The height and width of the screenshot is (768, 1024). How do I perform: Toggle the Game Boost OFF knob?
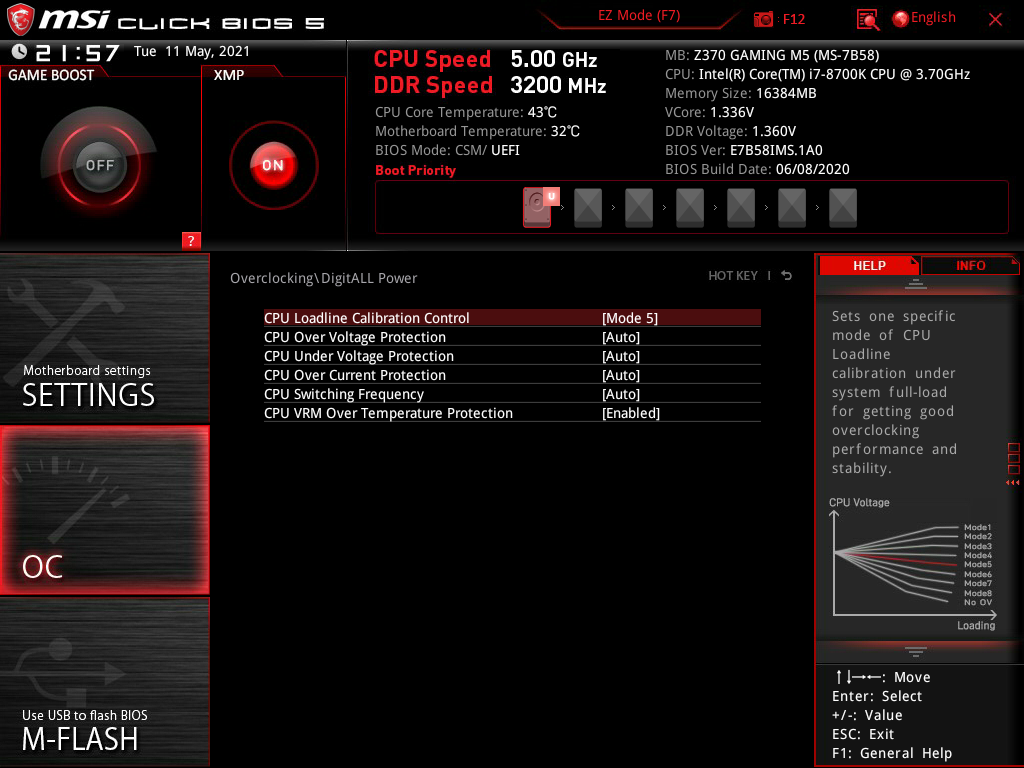coord(99,165)
